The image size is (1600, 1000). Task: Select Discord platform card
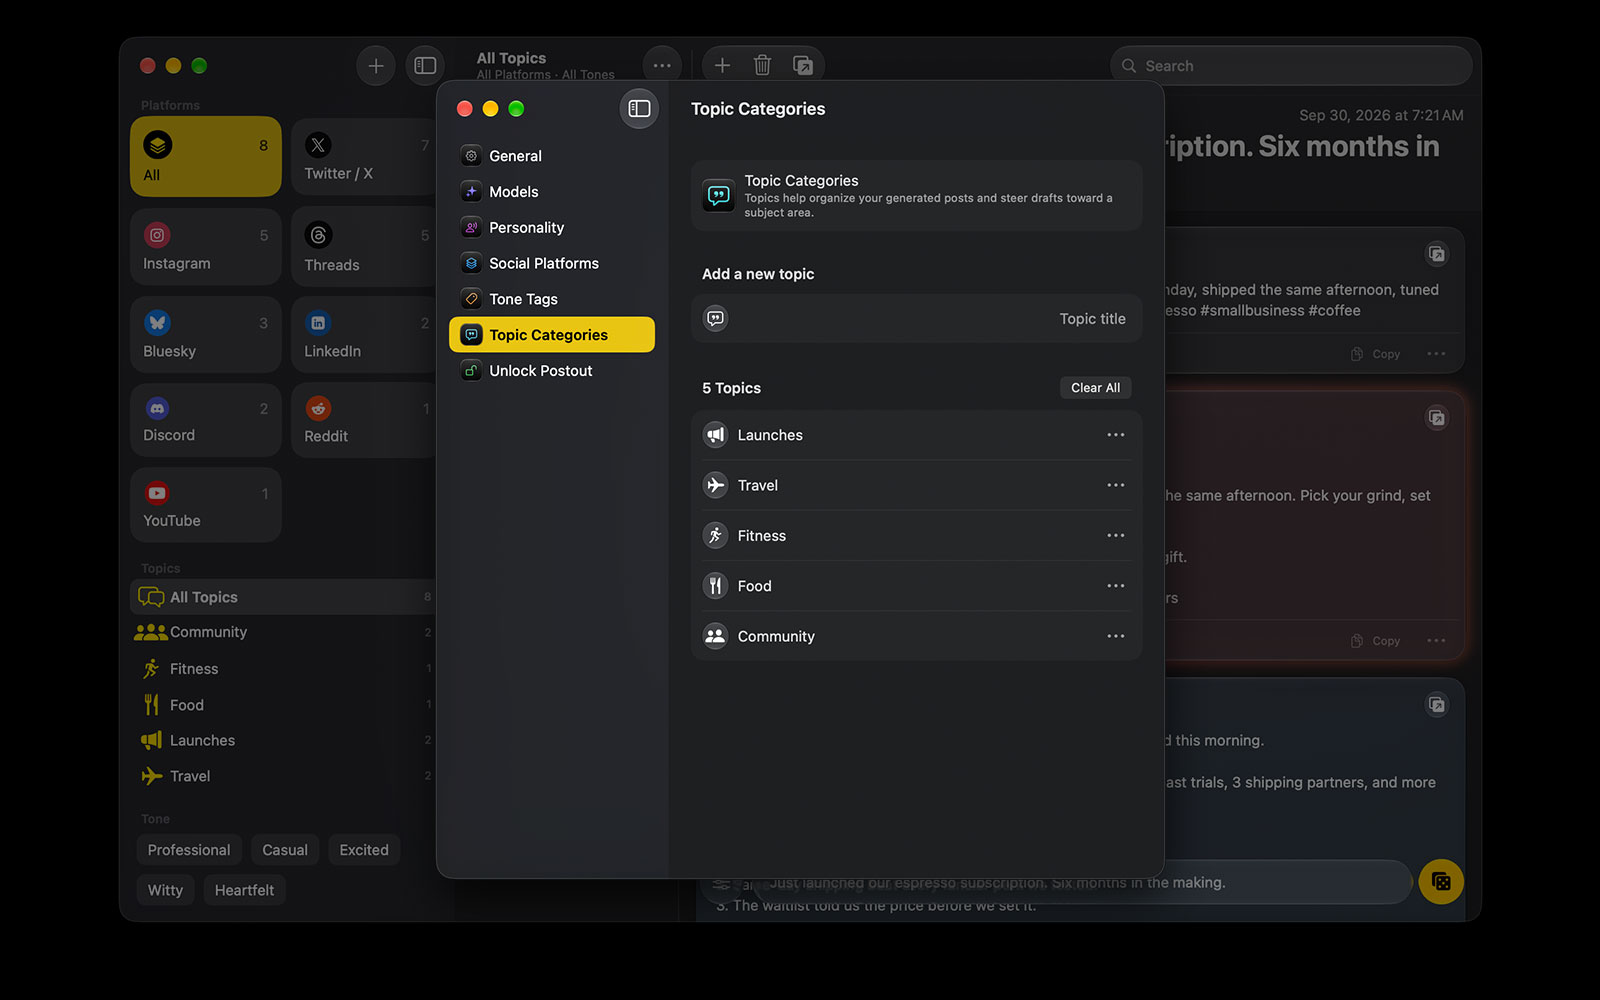pos(206,420)
